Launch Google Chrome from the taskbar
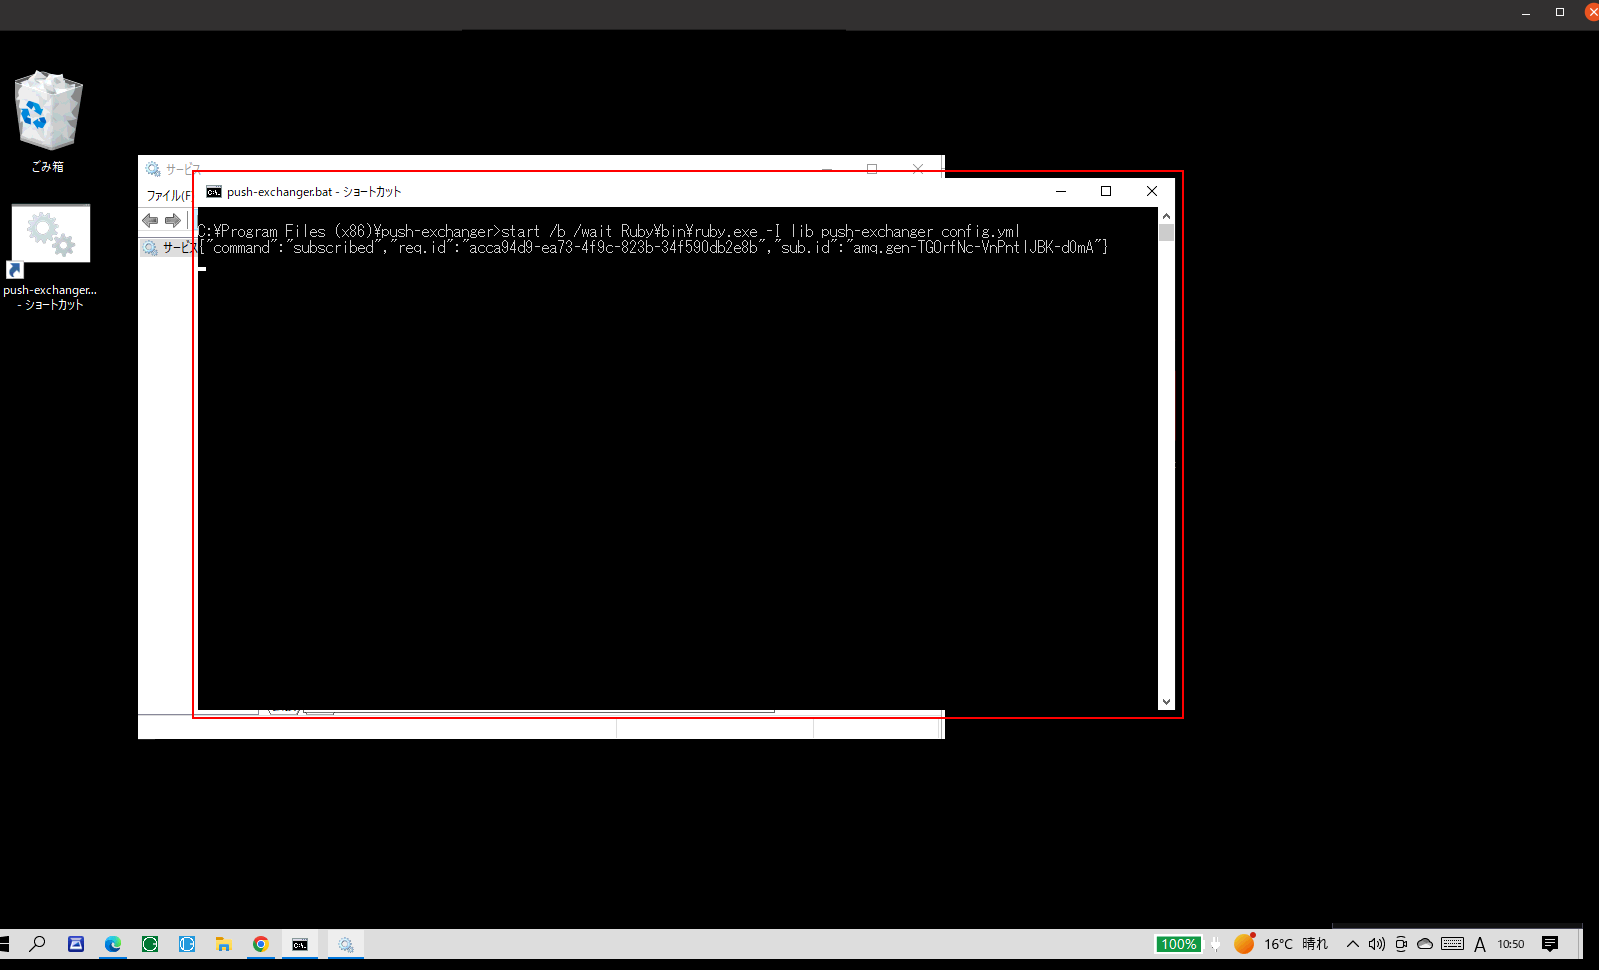The height and width of the screenshot is (970, 1599). (x=260, y=944)
